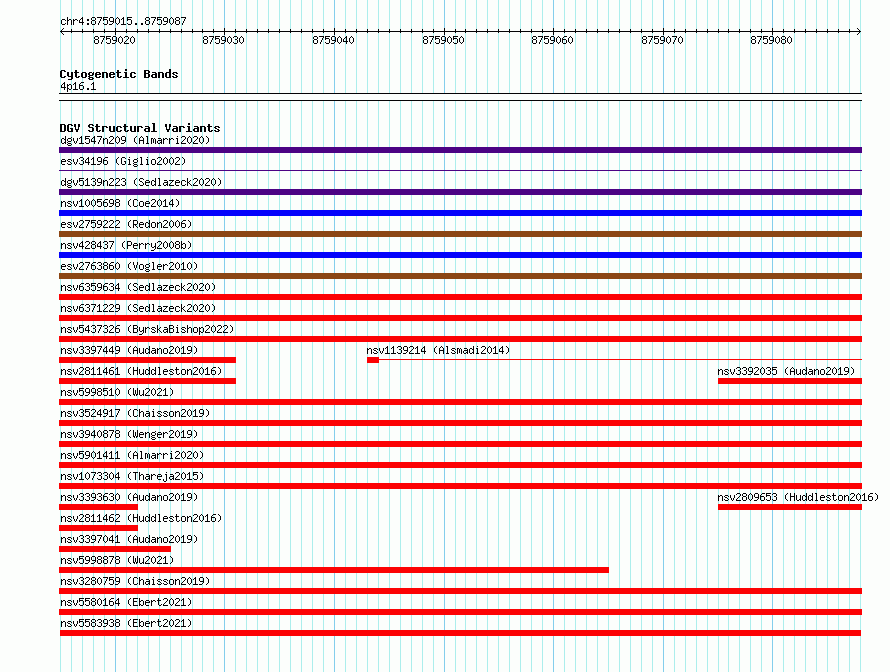Click ruler position 8759040
Screen dimensions: 890x672
(333, 40)
